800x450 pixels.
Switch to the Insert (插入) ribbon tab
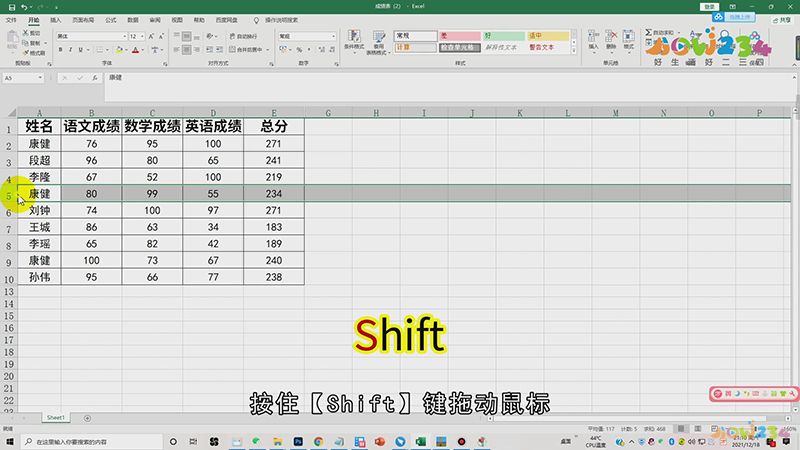(56, 20)
